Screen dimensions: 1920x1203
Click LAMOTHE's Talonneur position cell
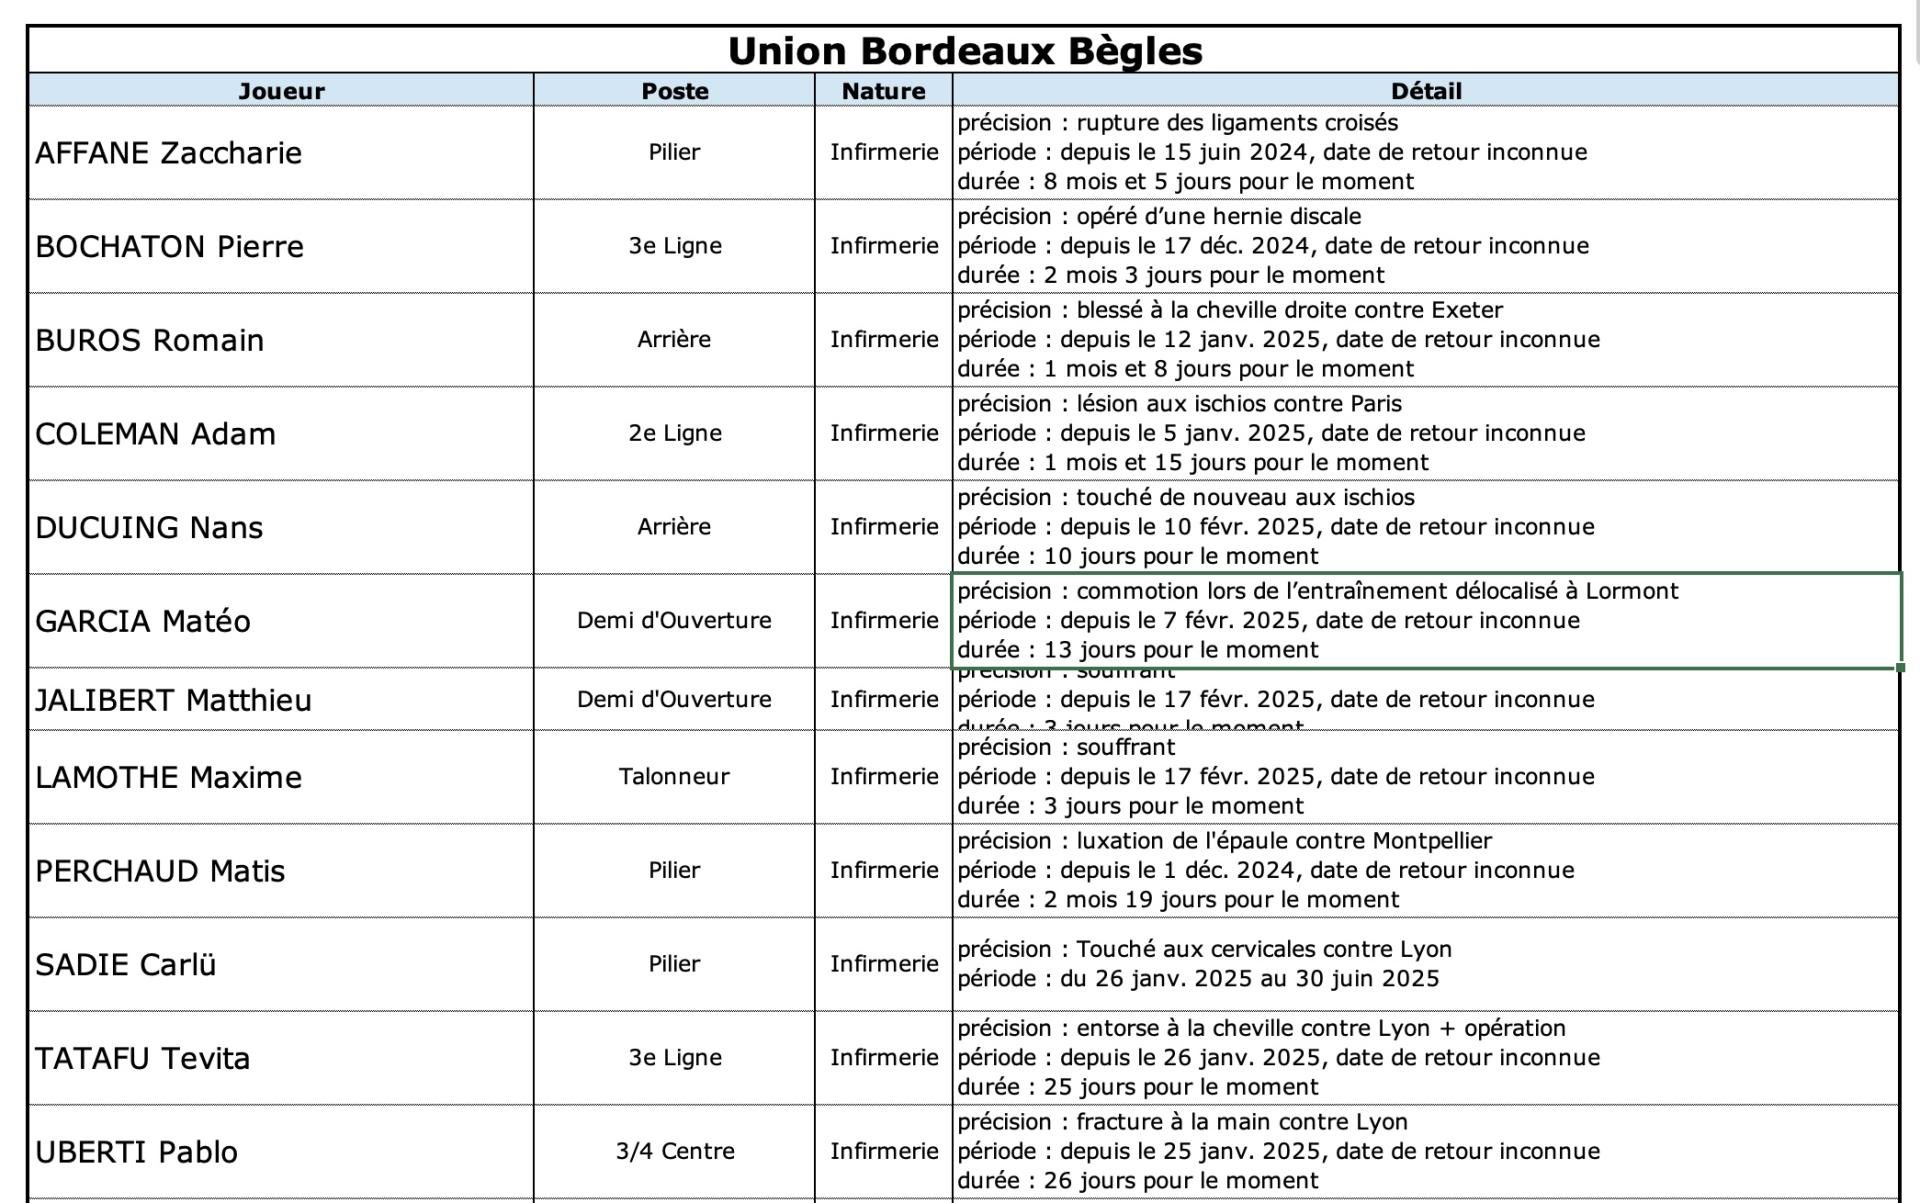pyautogui.click(x=674, y=777)
